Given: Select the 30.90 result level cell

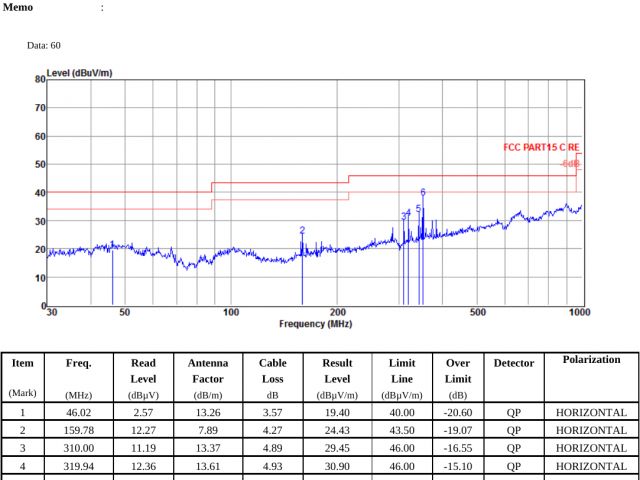Looking at the screenshot, I should 337,466.
